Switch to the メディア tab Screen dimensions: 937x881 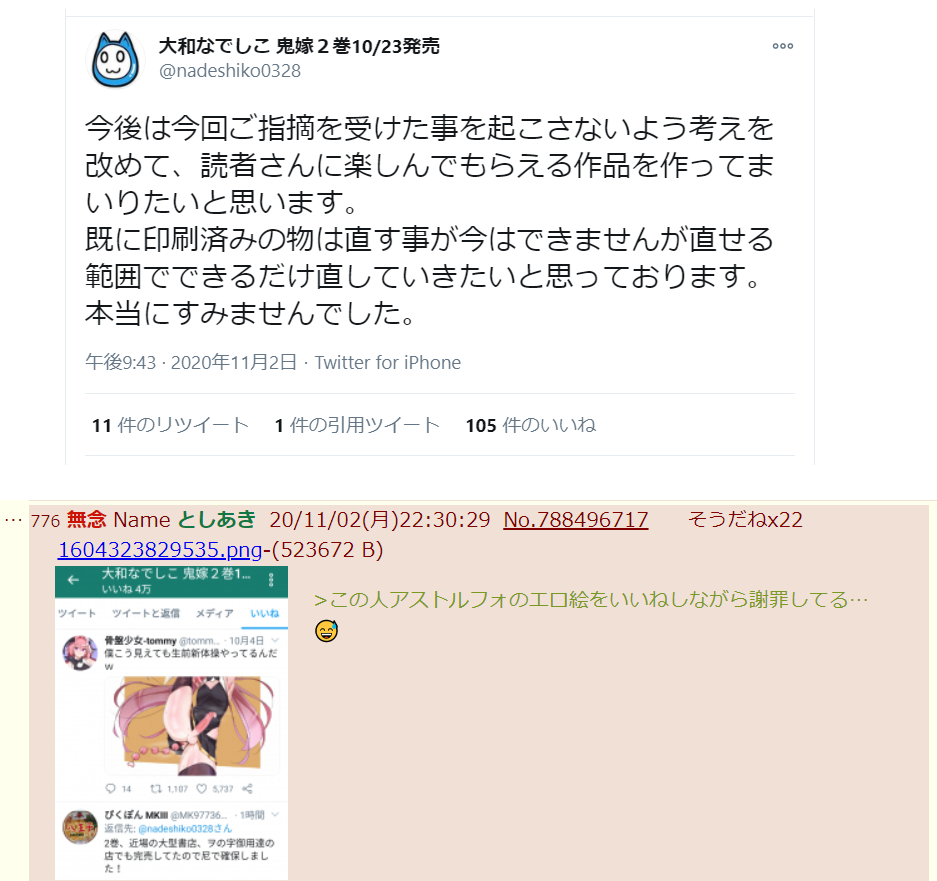pyautogui.click(x=215, y=613)
